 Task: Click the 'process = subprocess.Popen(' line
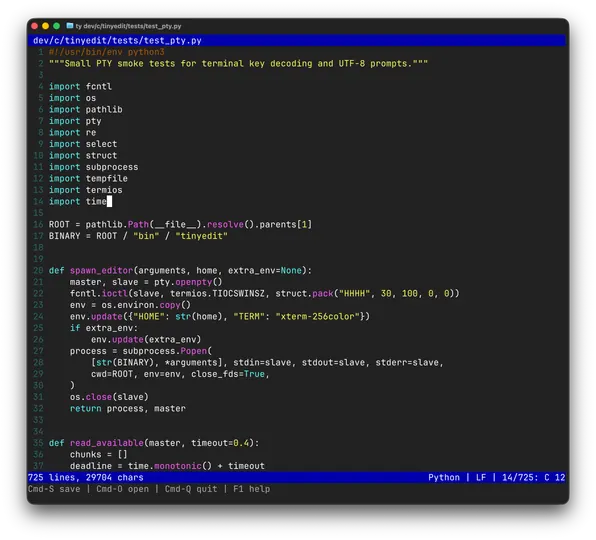click(x=141, y=351)
